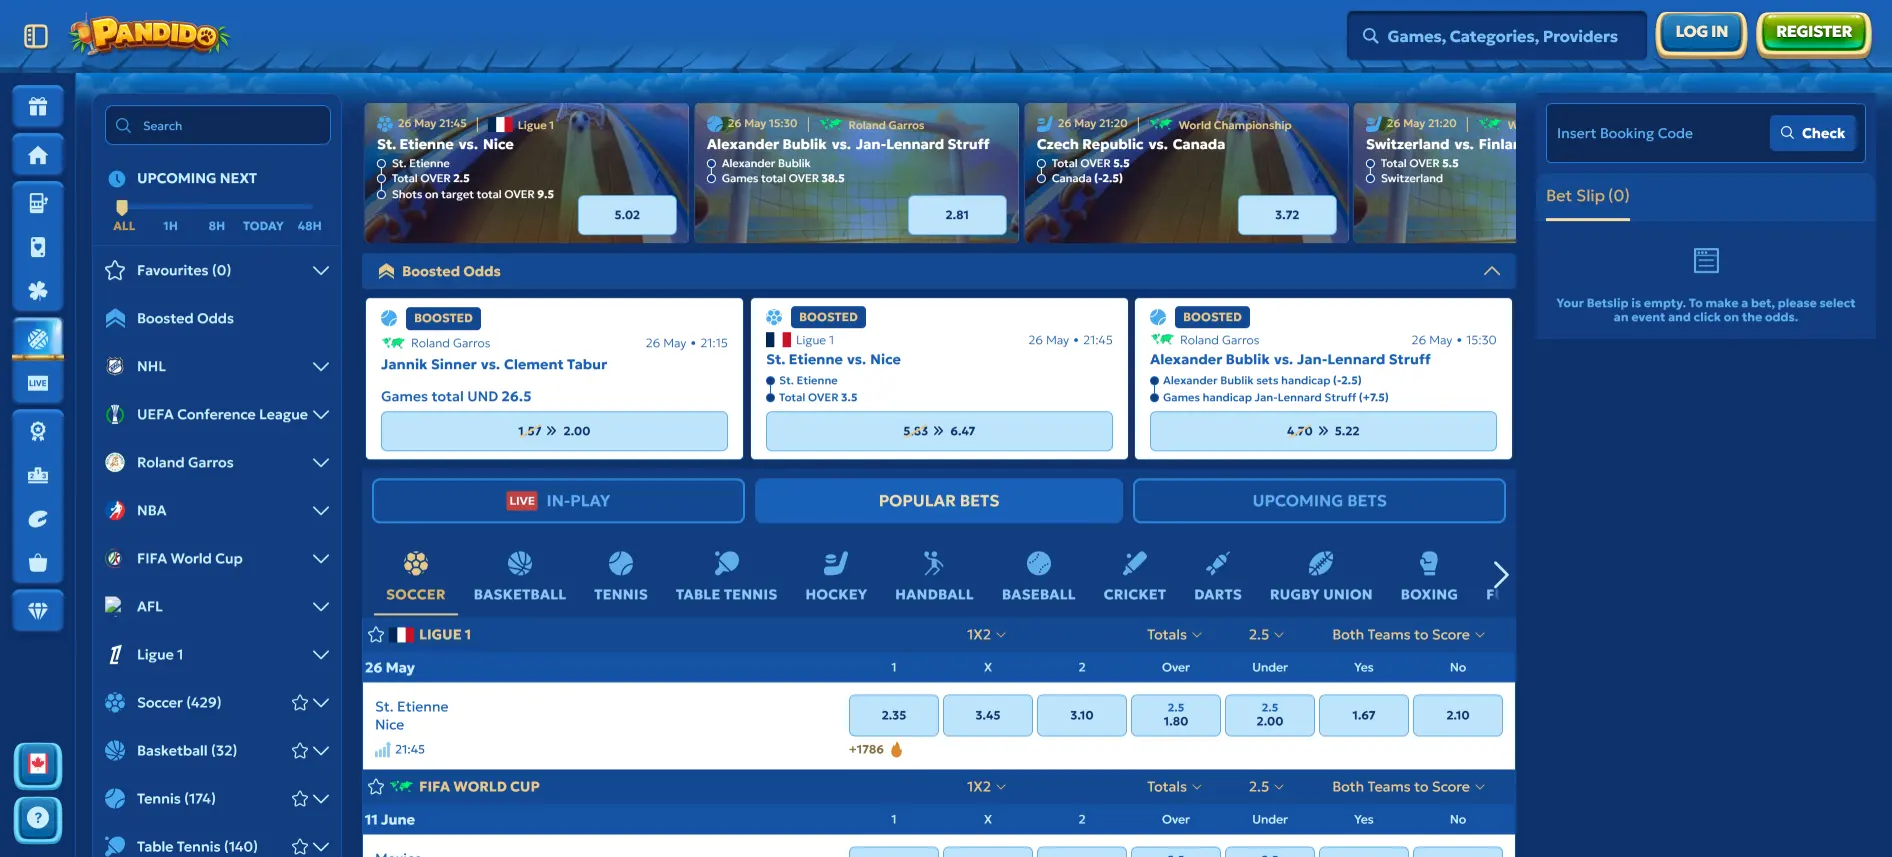Open the Bet Slip (0) tab
1892x857 pixels.
tap(1587, 196)
